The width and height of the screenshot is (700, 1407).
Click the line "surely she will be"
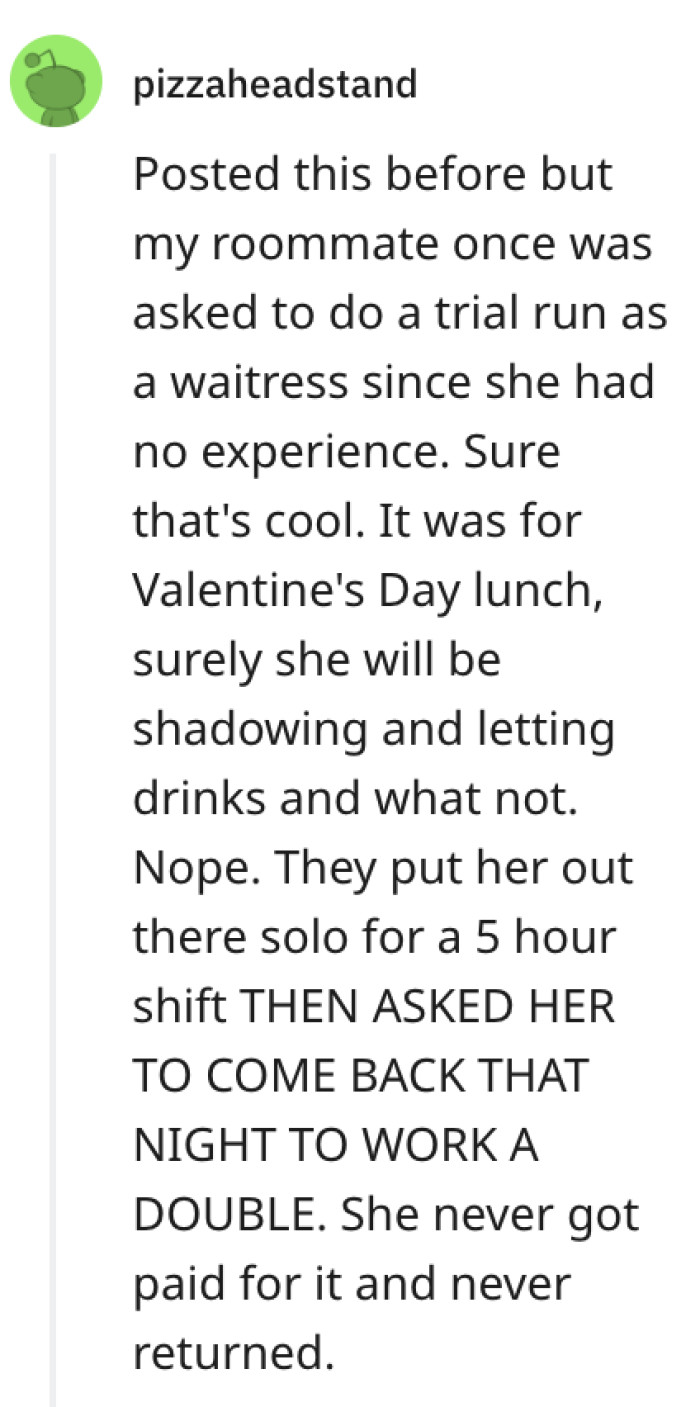316,660
